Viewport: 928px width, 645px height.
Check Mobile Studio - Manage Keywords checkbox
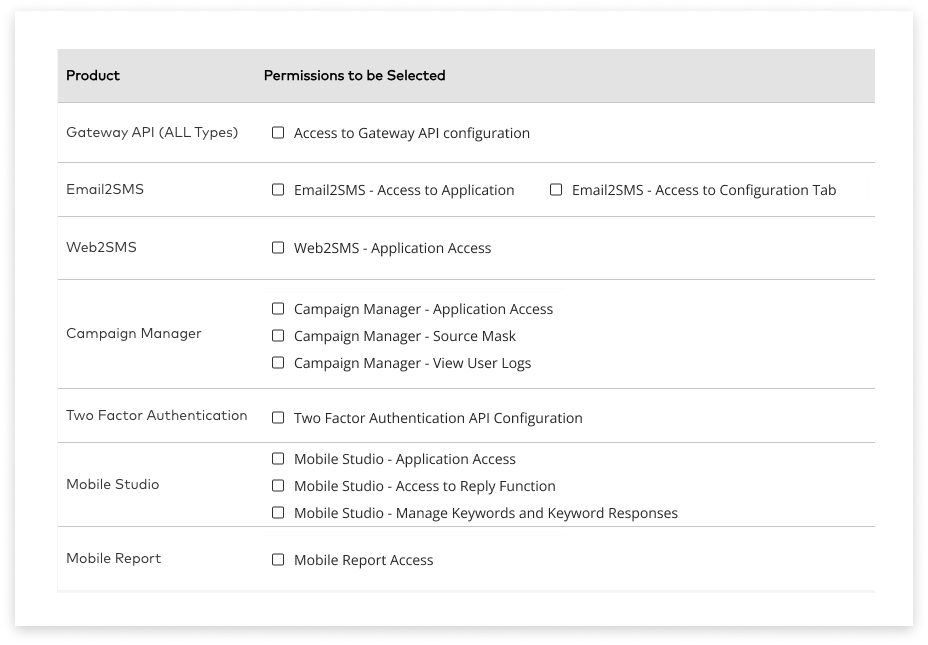pos(278,513)
